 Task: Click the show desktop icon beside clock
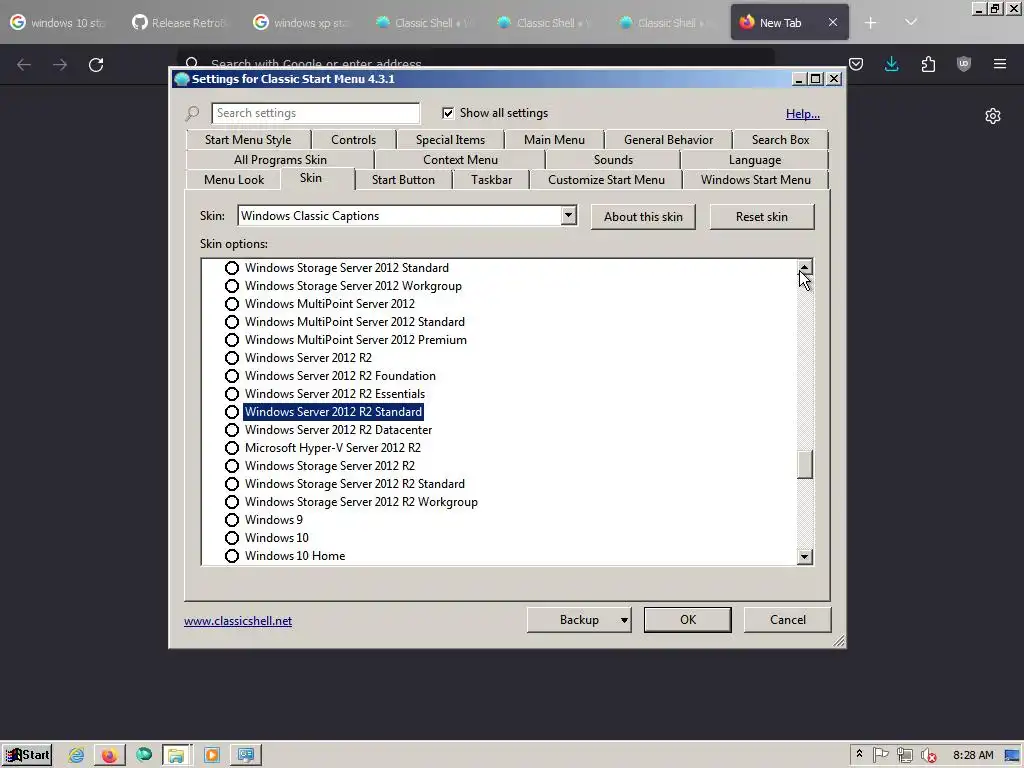click(1012, 755)
